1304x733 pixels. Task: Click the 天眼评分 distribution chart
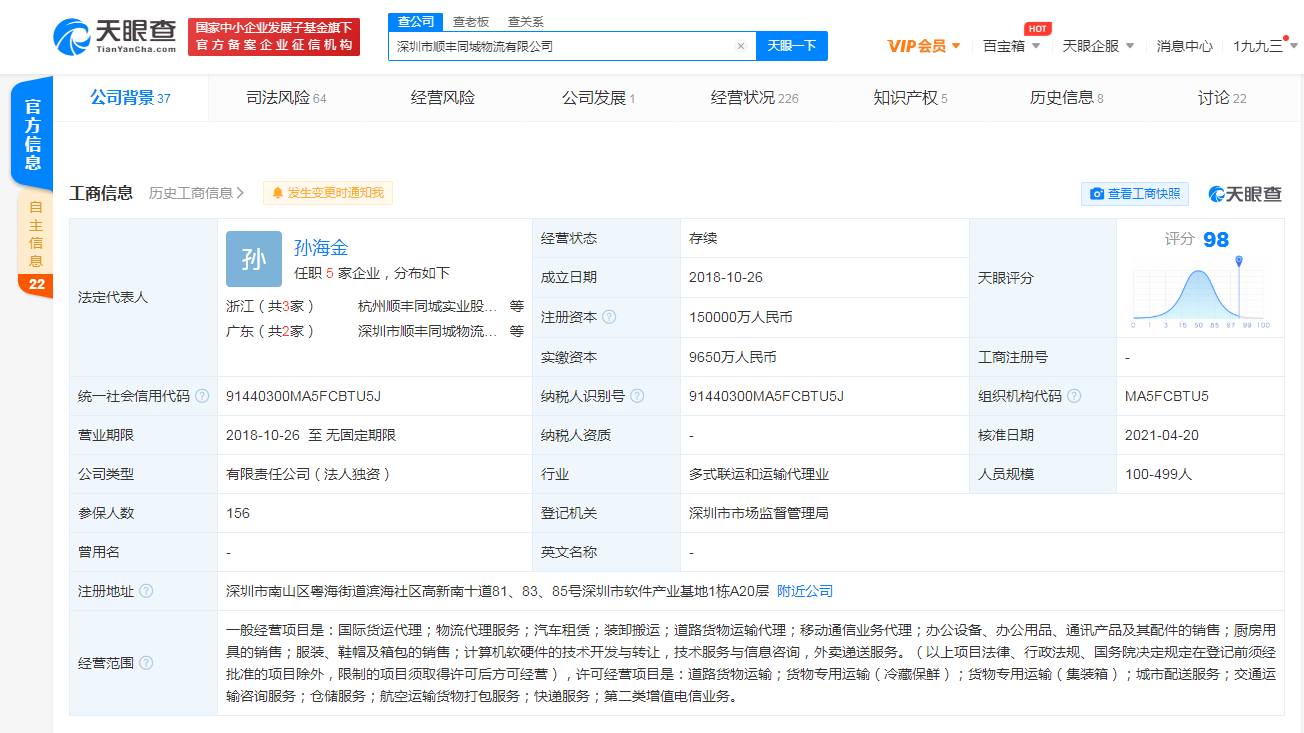click(1201, 292)
